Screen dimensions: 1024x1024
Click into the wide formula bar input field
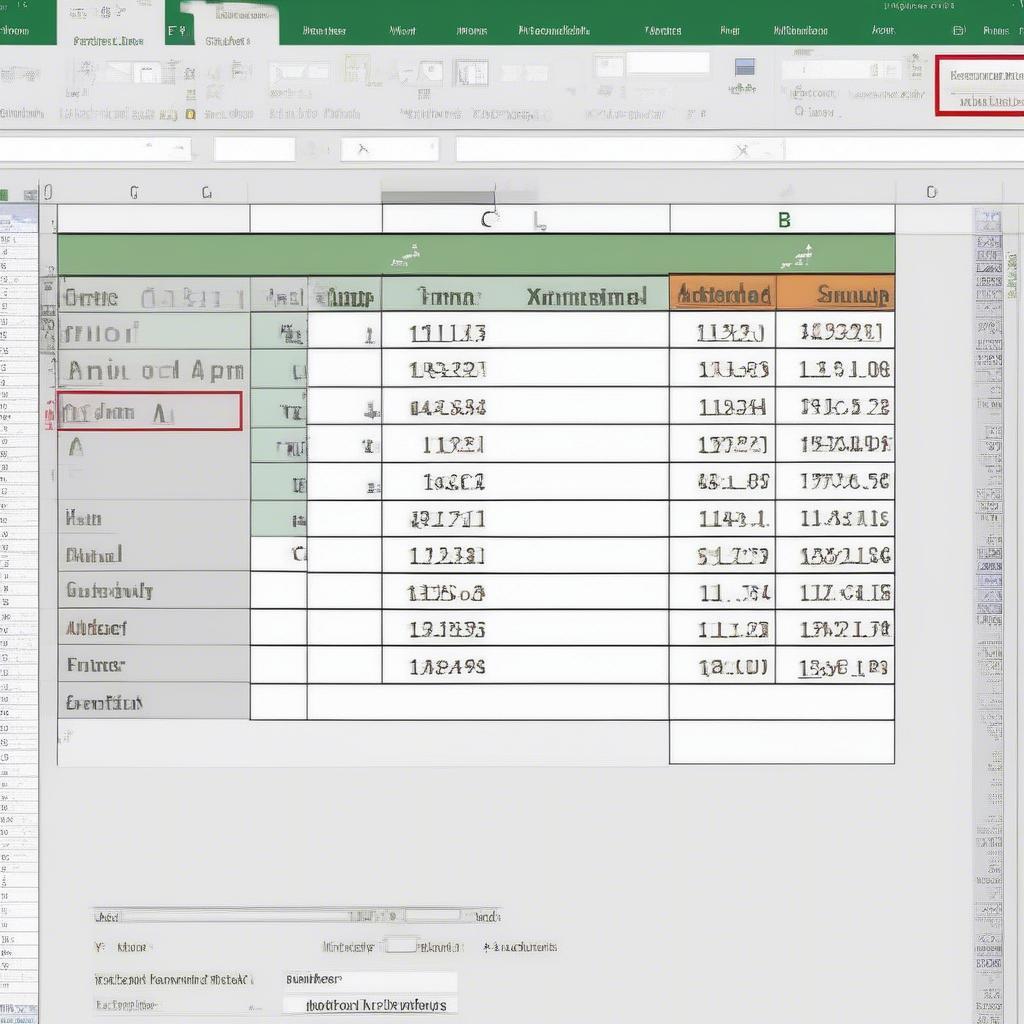[620, 150]
